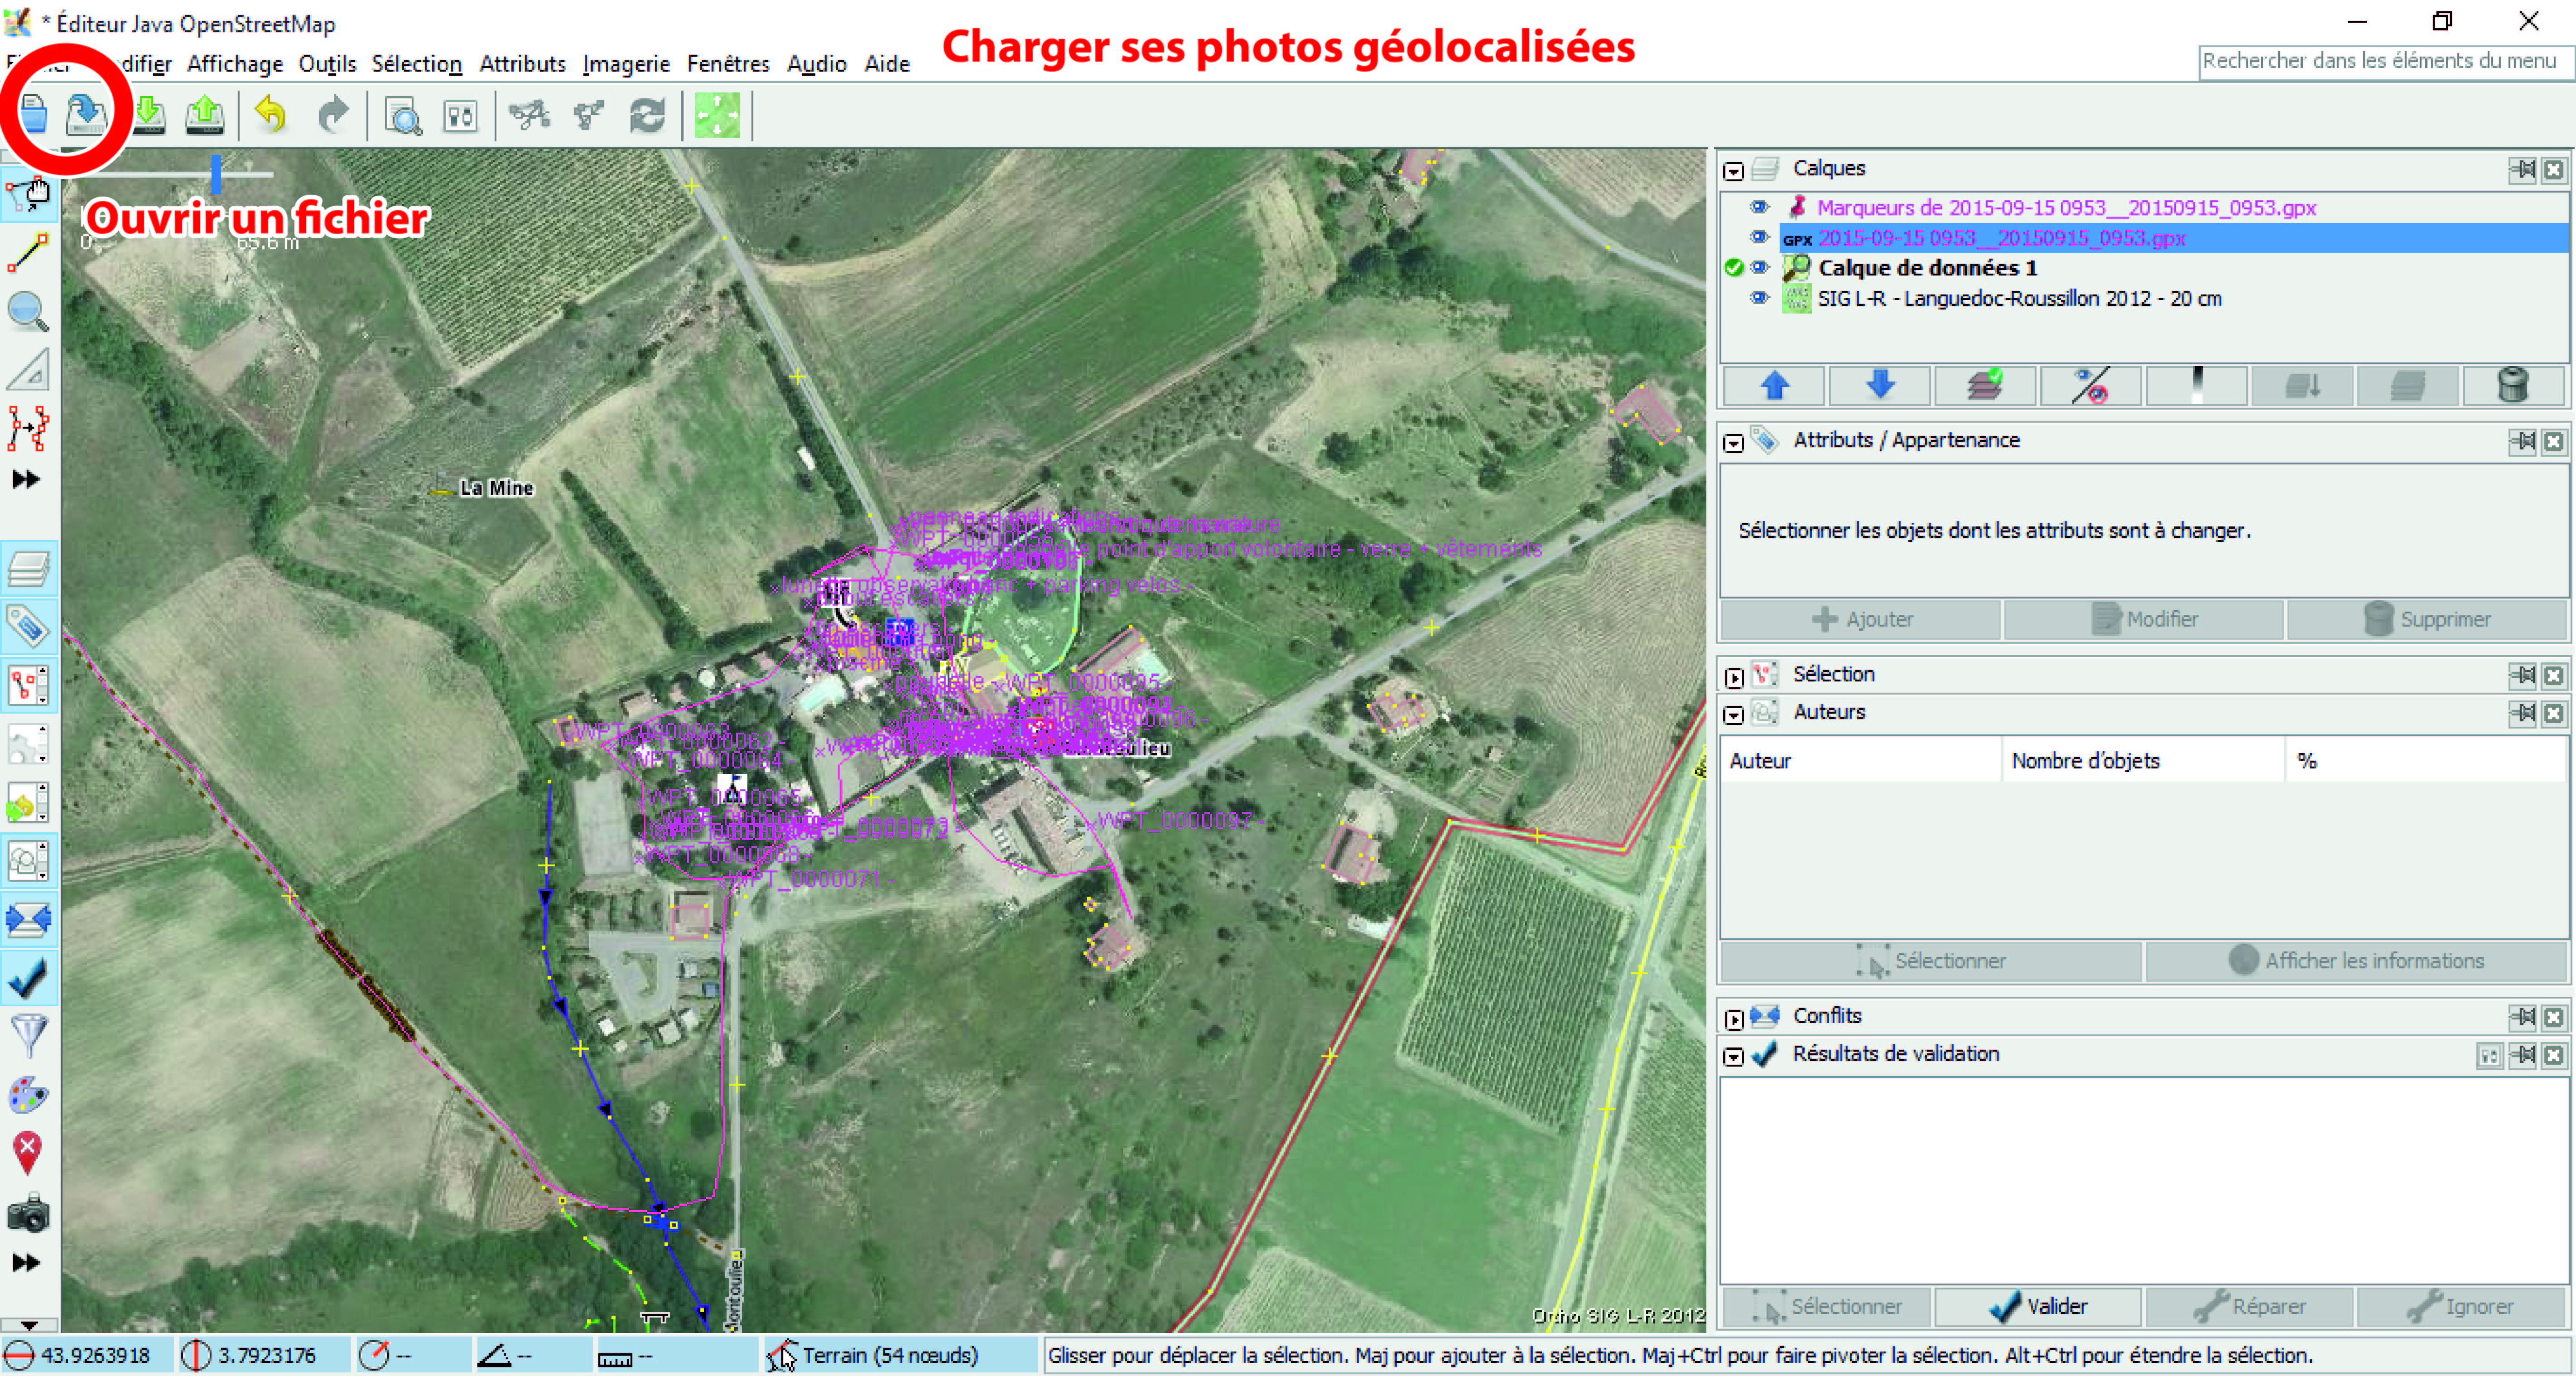Select the set-square tool in sidebar
This screenshot has width=2576, height=1376.
tap(28, 370)
